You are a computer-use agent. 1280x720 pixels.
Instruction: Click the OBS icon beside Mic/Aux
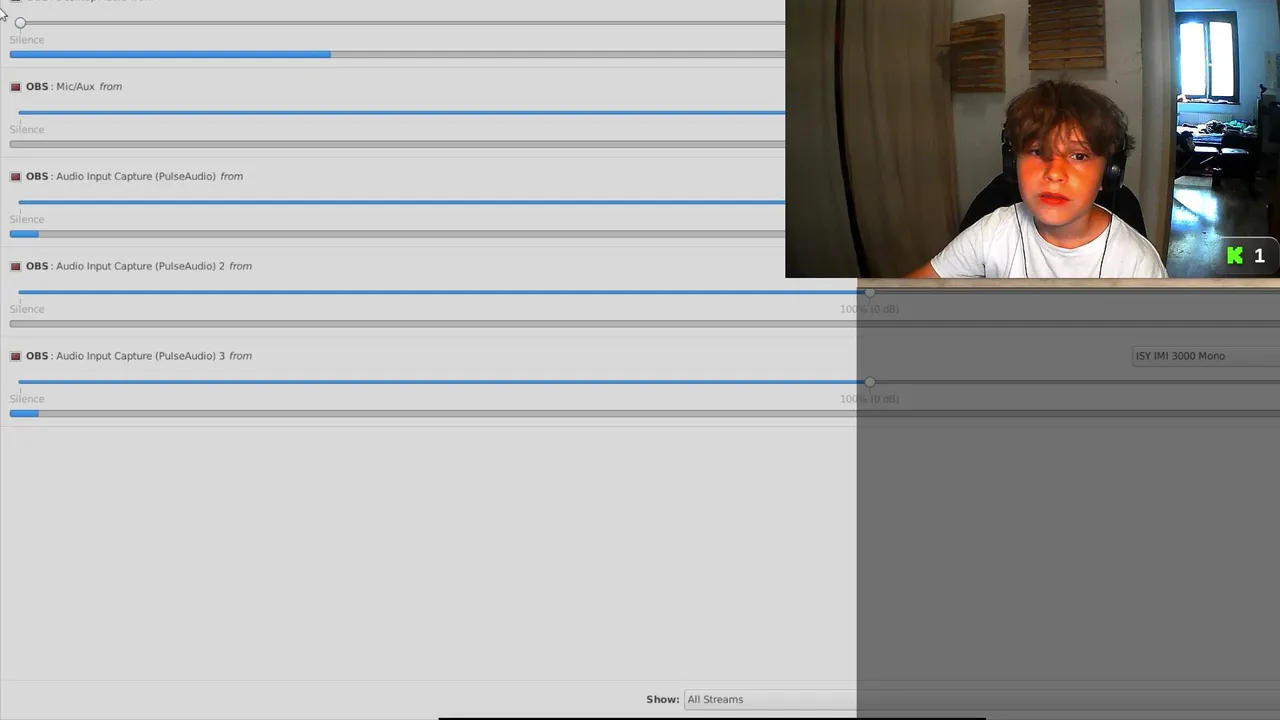pos(15,87)
